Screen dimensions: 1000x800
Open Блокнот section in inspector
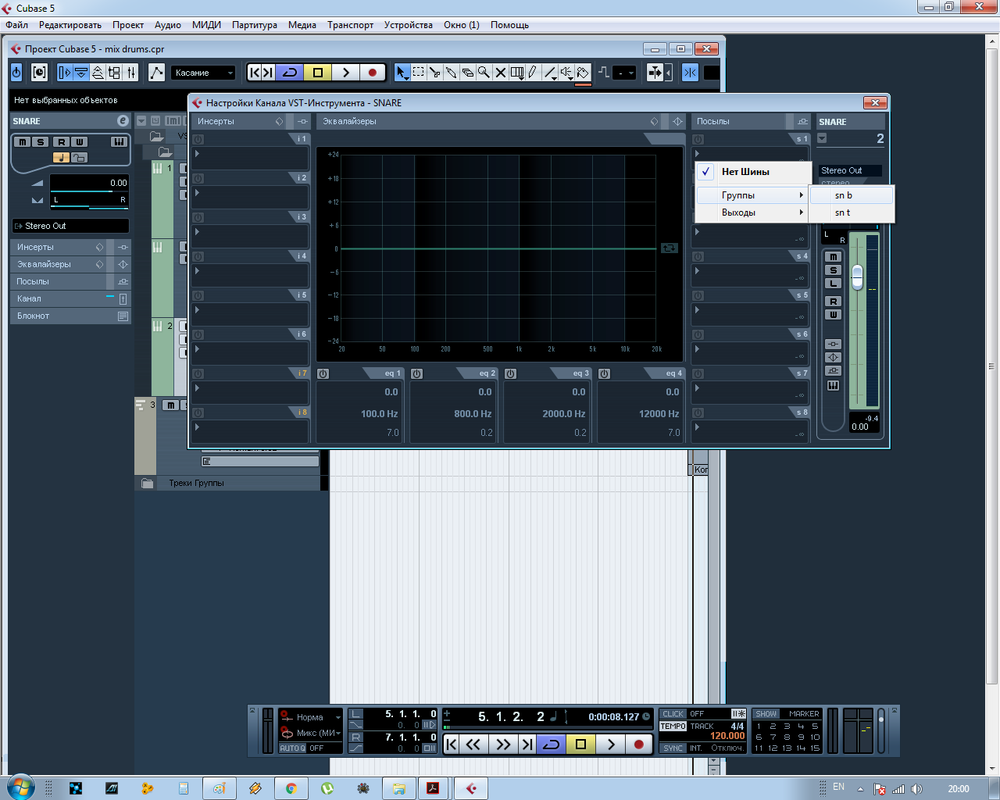pyautogui.click(x=70, y=316)
